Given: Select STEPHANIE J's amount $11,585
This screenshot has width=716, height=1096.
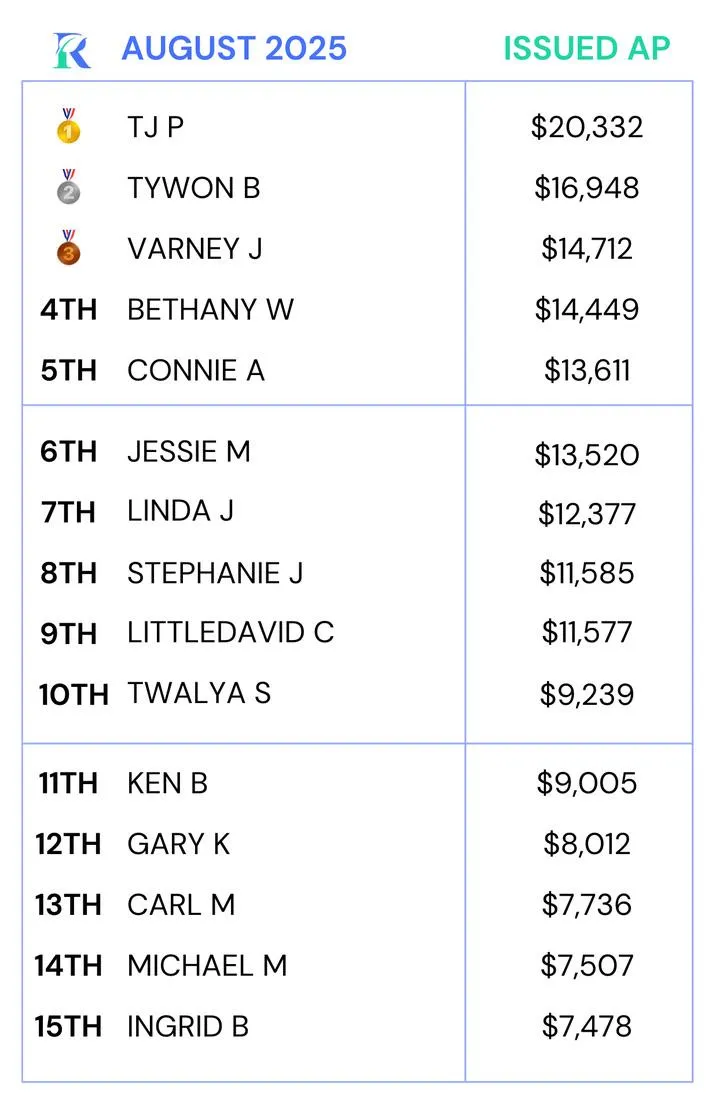Looking at the screenshot, I should coord(587,573).
